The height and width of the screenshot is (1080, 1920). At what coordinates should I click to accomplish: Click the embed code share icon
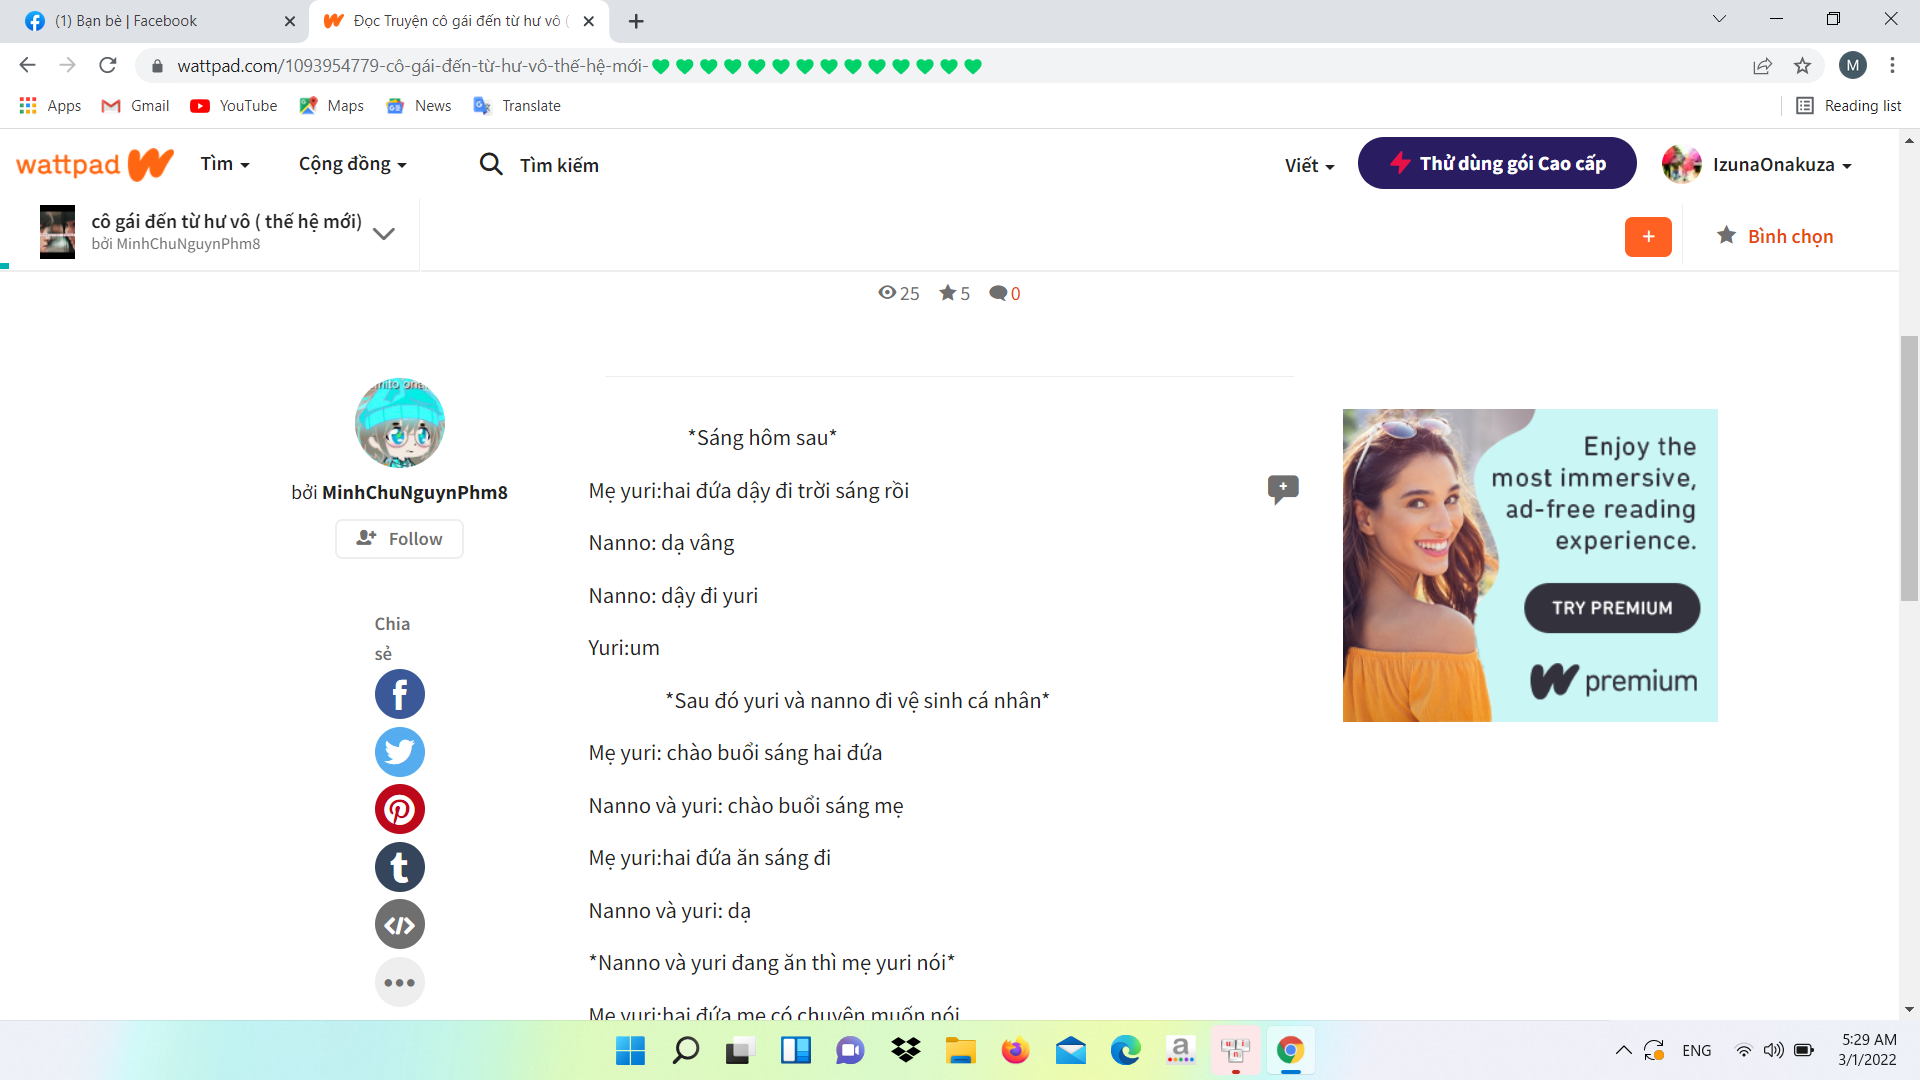pyautogui.click(x=399, y=925)
